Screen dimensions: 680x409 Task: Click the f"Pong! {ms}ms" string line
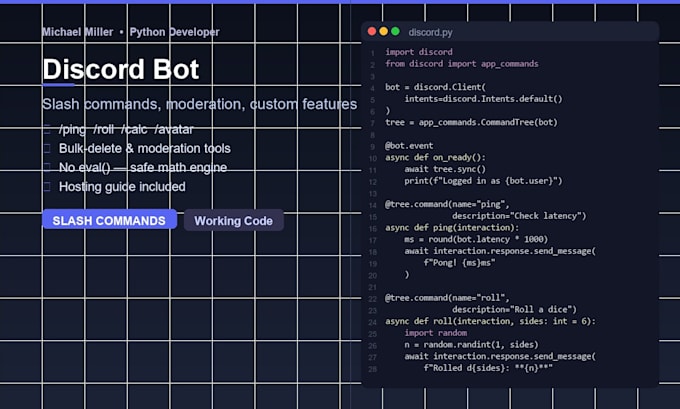tap(459, 263)
